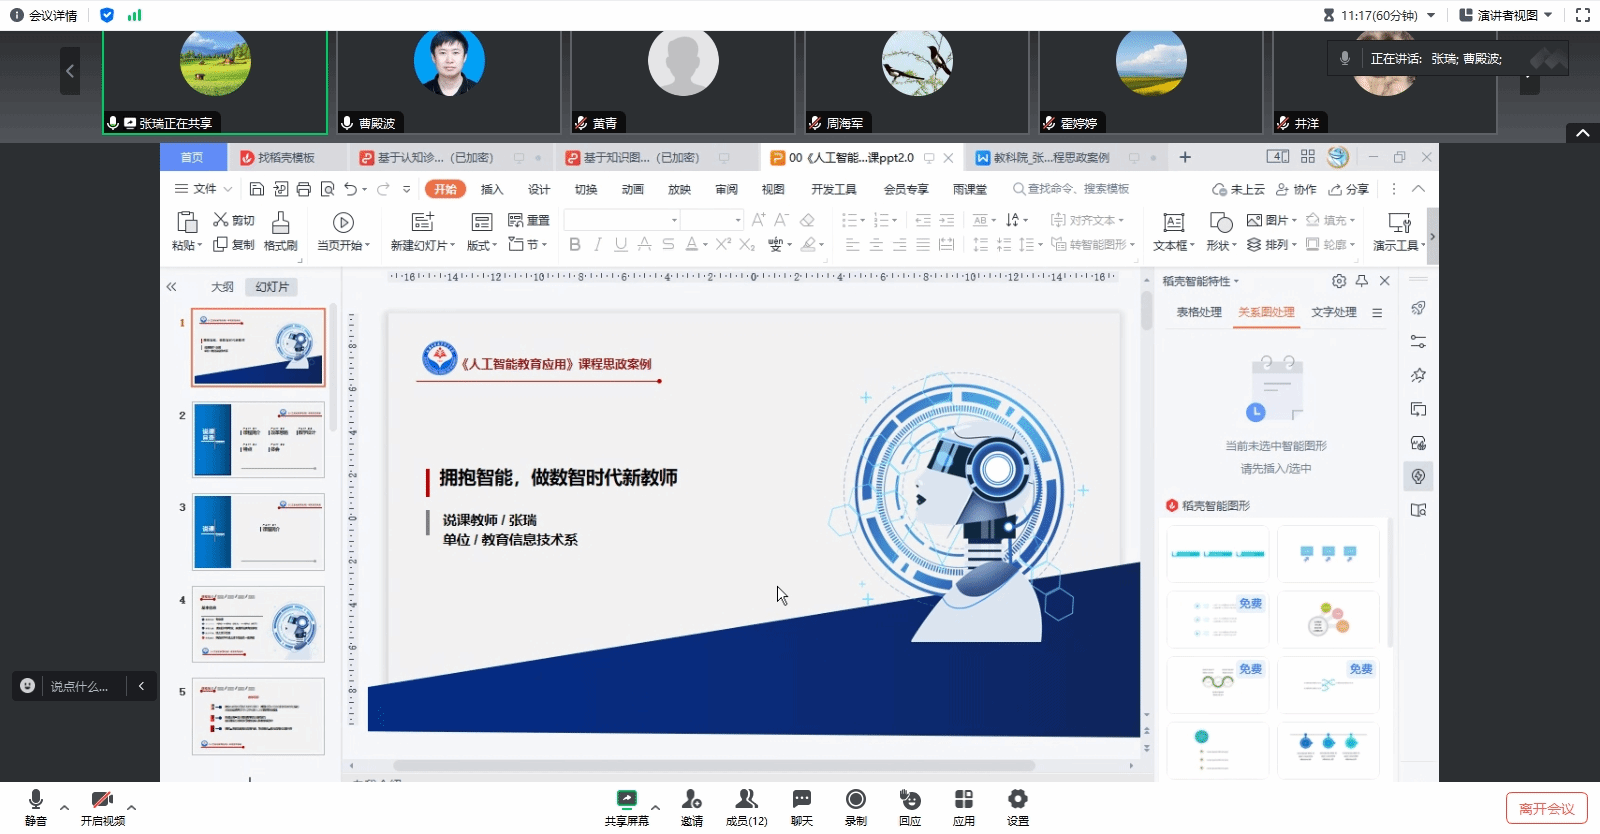Image resolution: width=1600 pixels, height=834 pixels.
Task: Click the 邀请 invite icon
Action: pos(691,800)
